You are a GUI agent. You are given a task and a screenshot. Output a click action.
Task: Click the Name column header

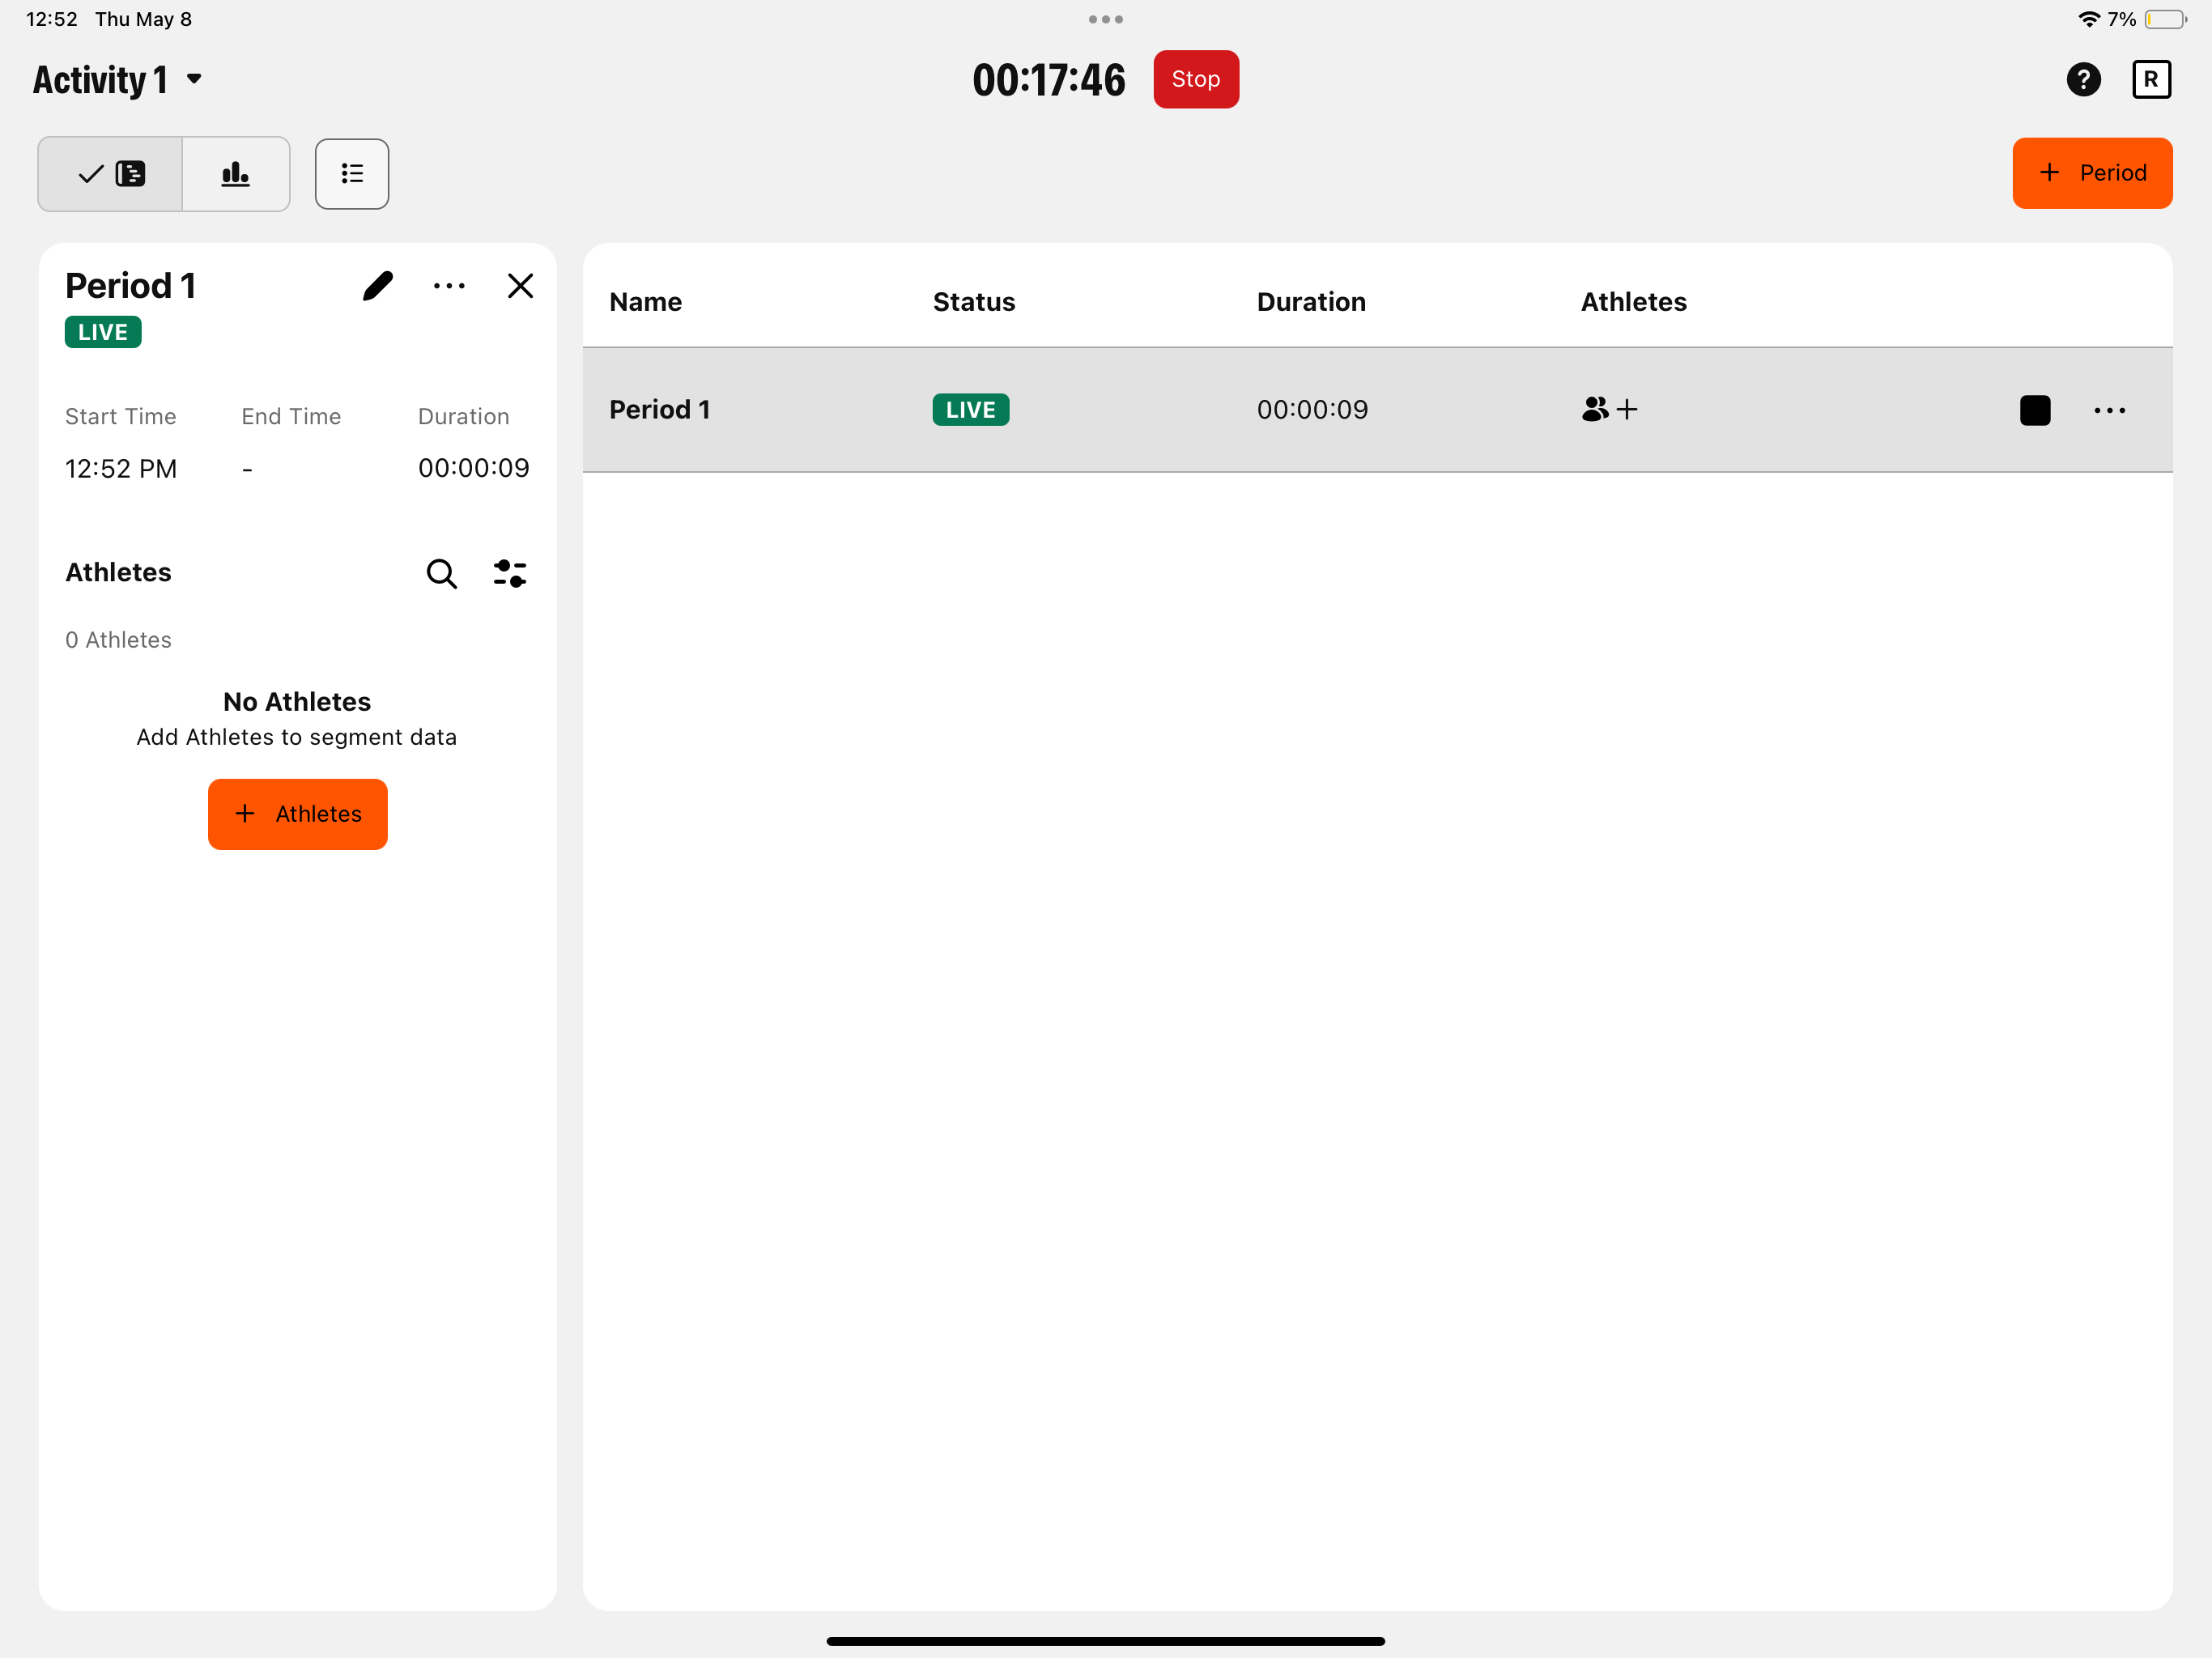point(645,302)
